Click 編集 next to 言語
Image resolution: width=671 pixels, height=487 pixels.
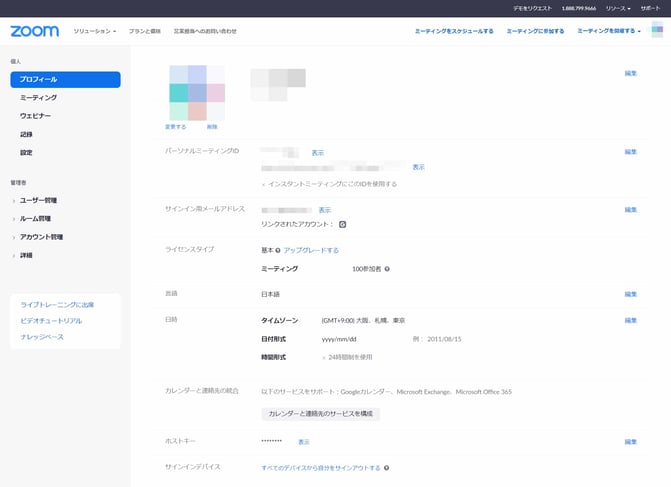point(630,294)
